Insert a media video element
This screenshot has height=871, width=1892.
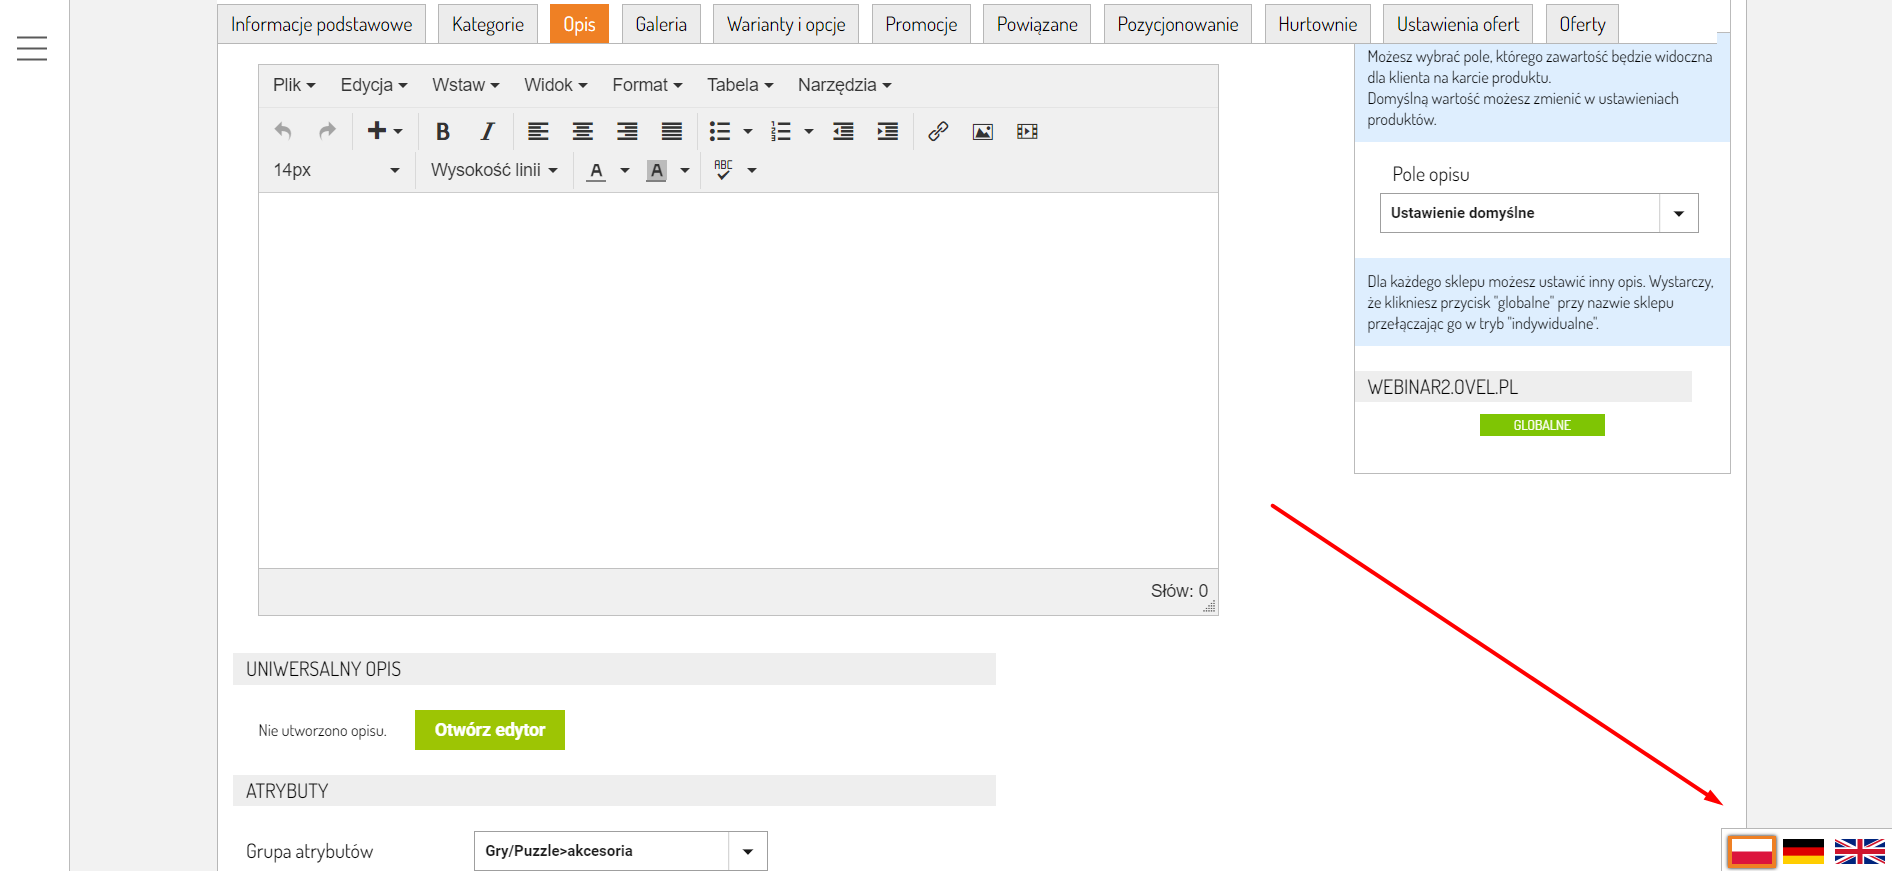pos(1027,131)
